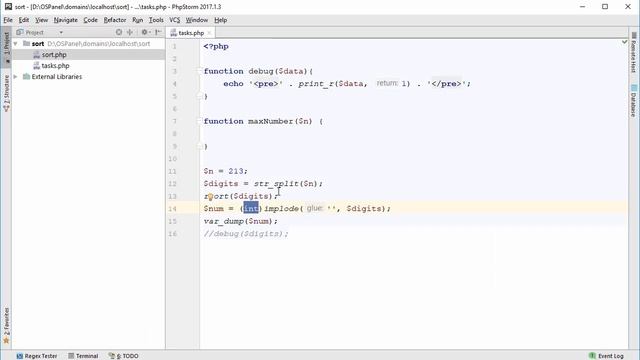
Task: Click the Scroll from Source target icon
Action: pos(119,32)
